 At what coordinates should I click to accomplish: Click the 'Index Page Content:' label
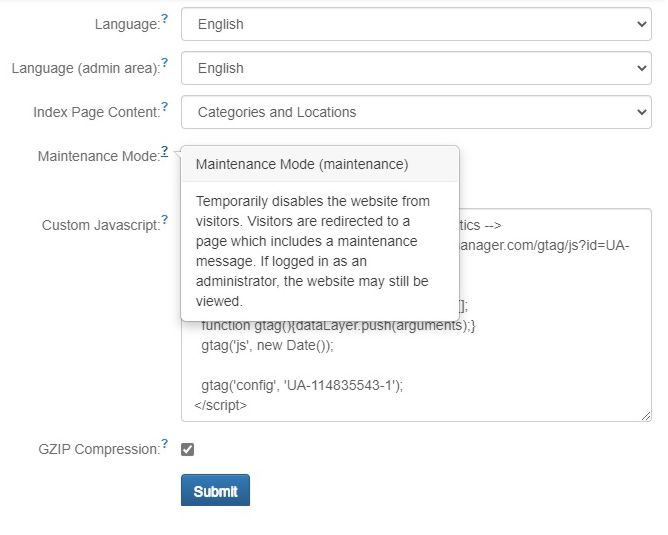click(x=97, y=112)
